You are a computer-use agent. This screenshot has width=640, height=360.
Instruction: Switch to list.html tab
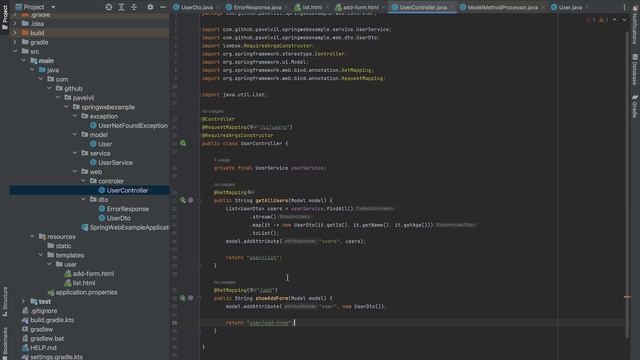312,7
